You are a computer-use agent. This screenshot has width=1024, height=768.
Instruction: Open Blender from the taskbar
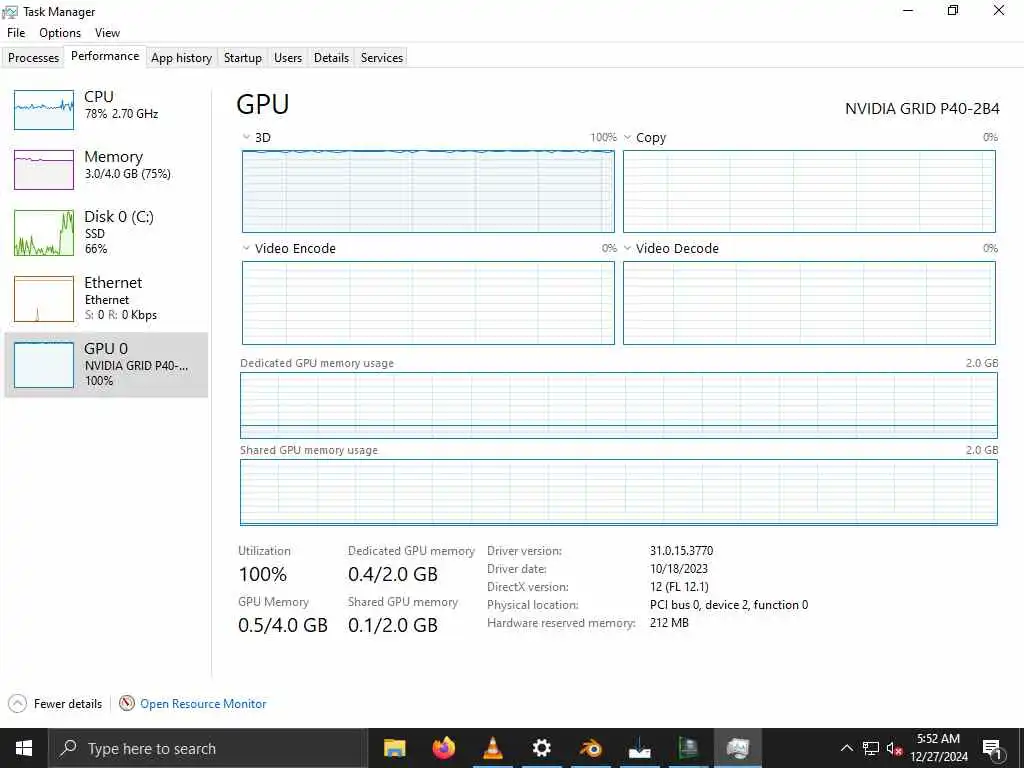click(x=590, y=748)
